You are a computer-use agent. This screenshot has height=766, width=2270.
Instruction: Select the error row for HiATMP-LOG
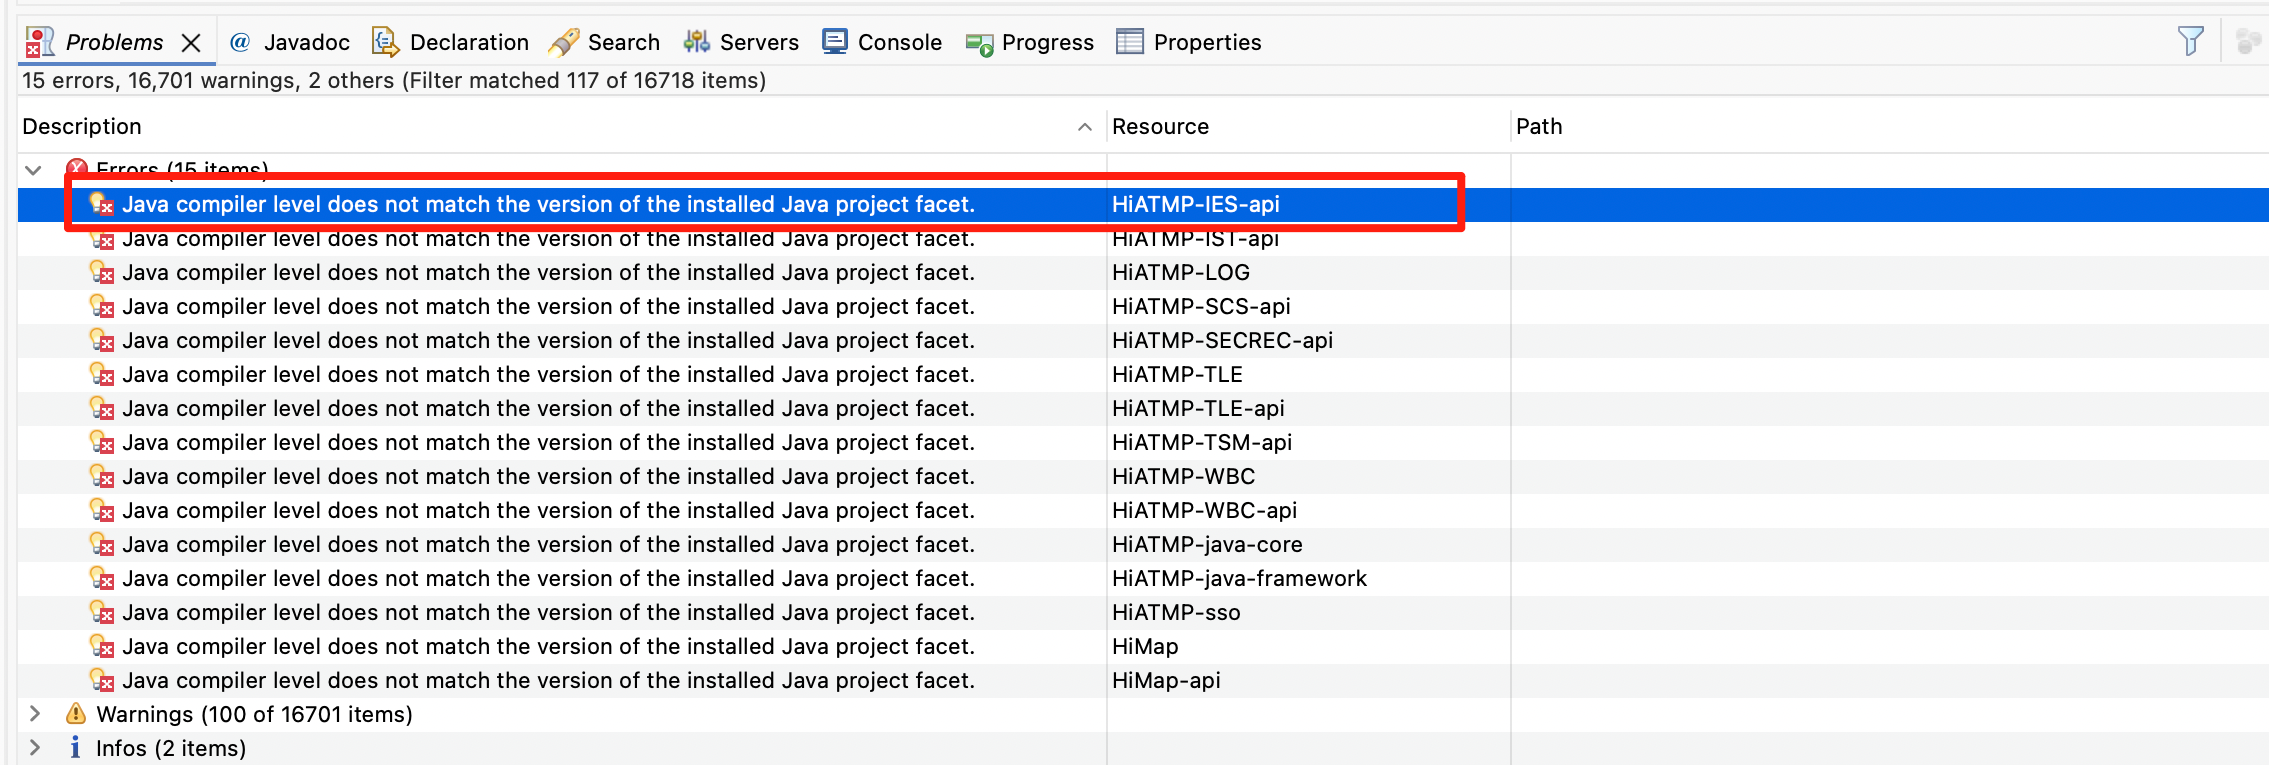[1143, 272]
